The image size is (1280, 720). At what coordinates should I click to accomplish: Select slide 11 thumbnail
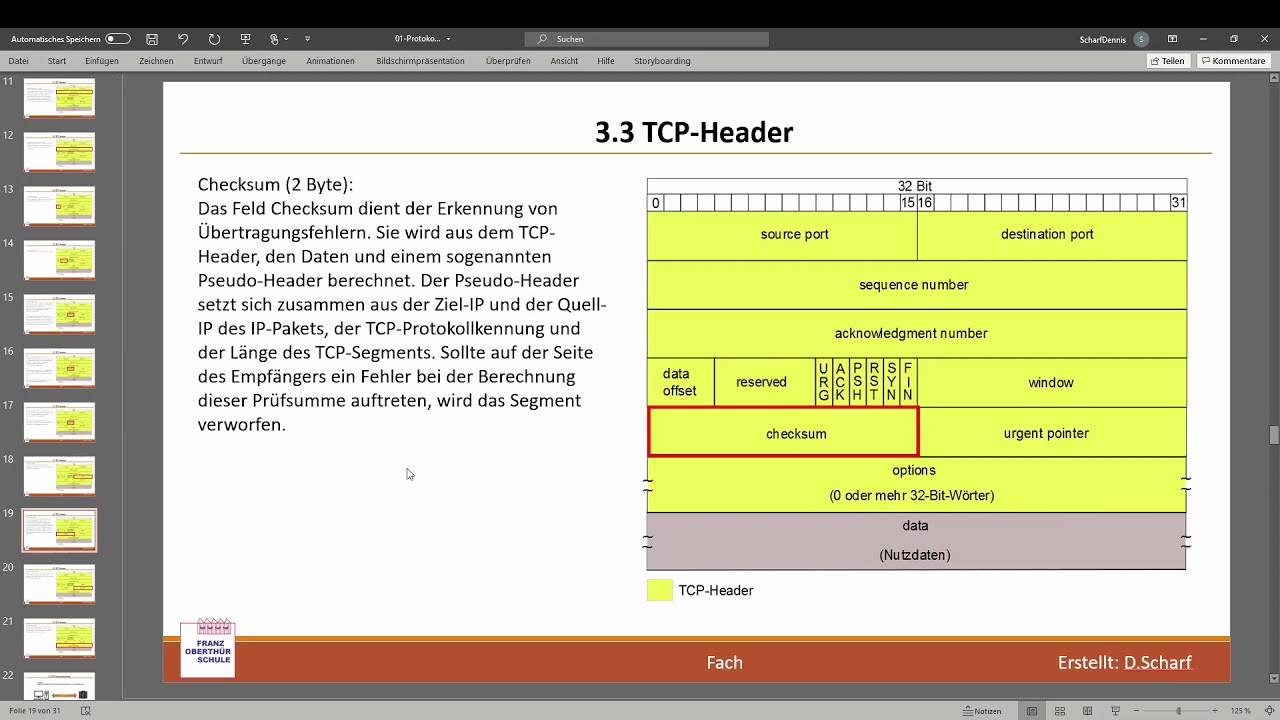click(x=59, y=96)
